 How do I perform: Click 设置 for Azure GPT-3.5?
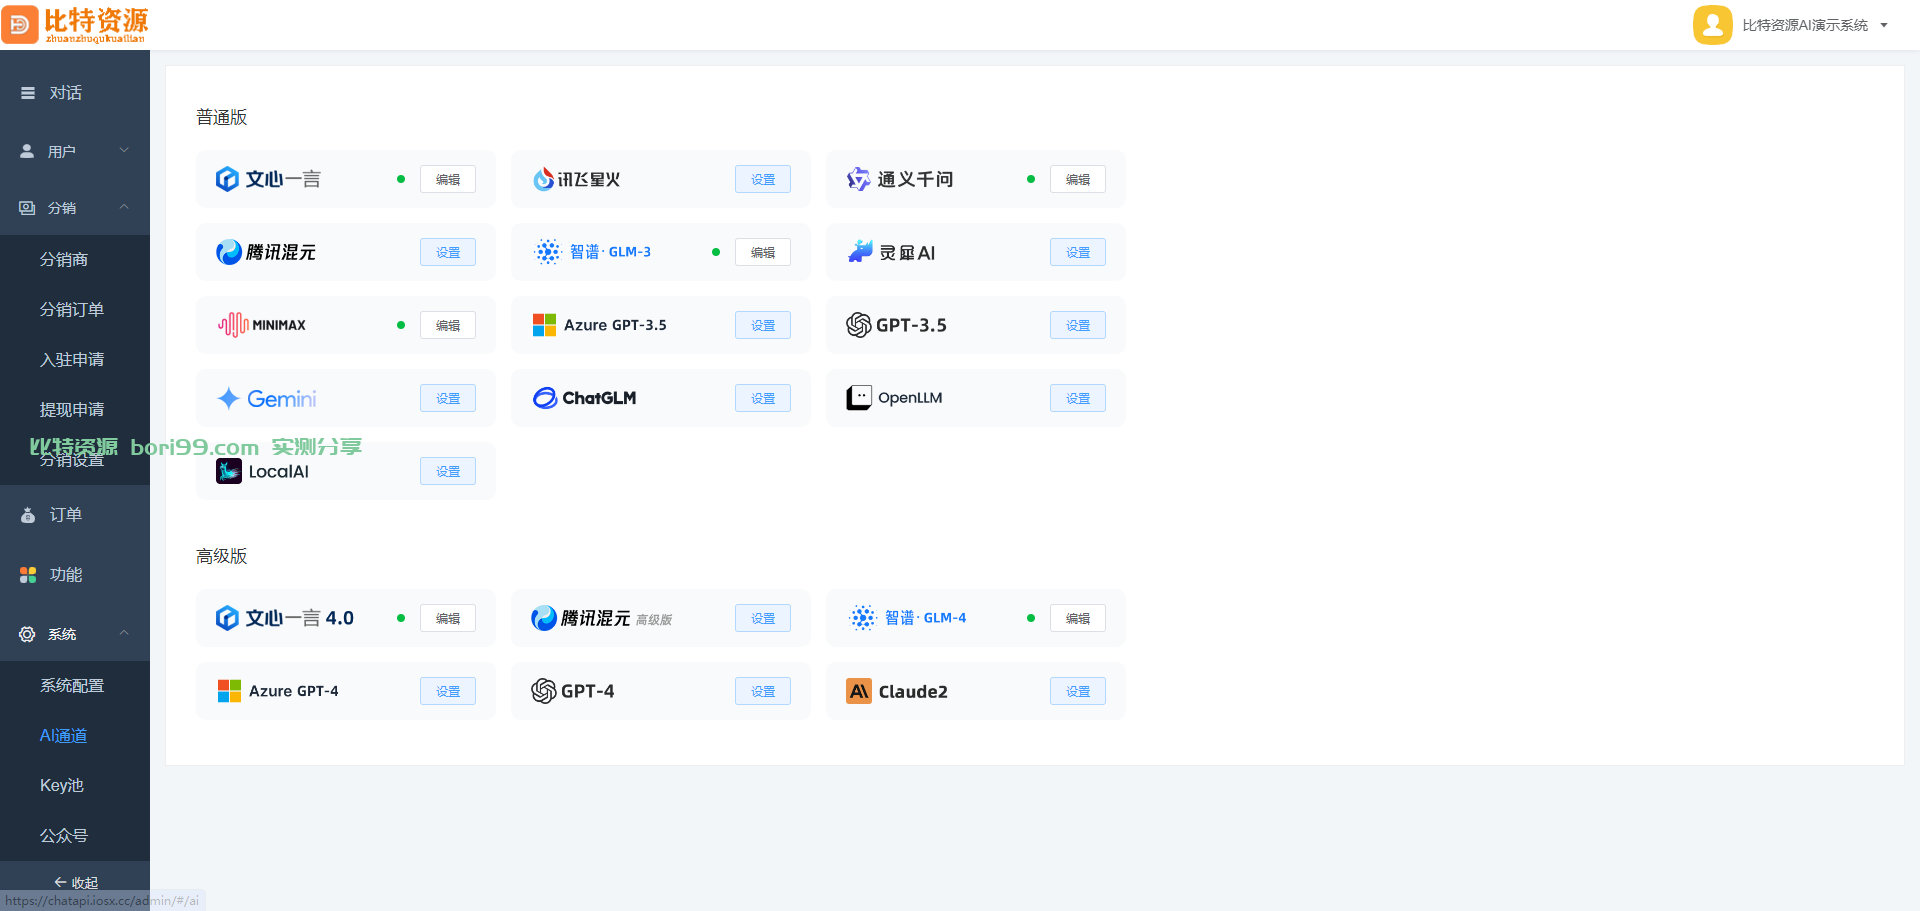[x=763, y=325]
